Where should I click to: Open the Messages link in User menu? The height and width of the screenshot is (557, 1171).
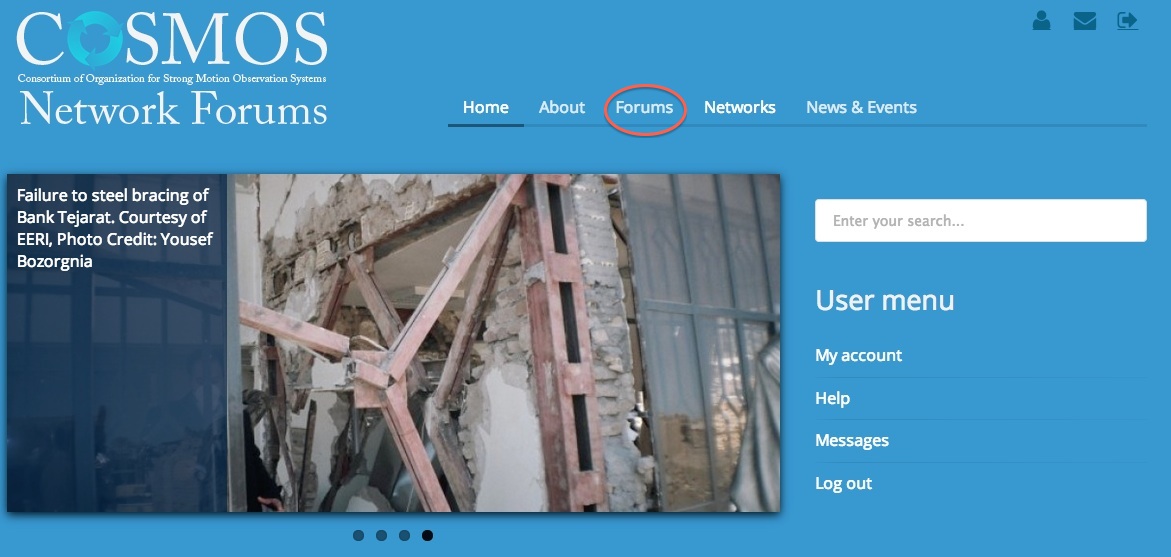coord(851,441)
